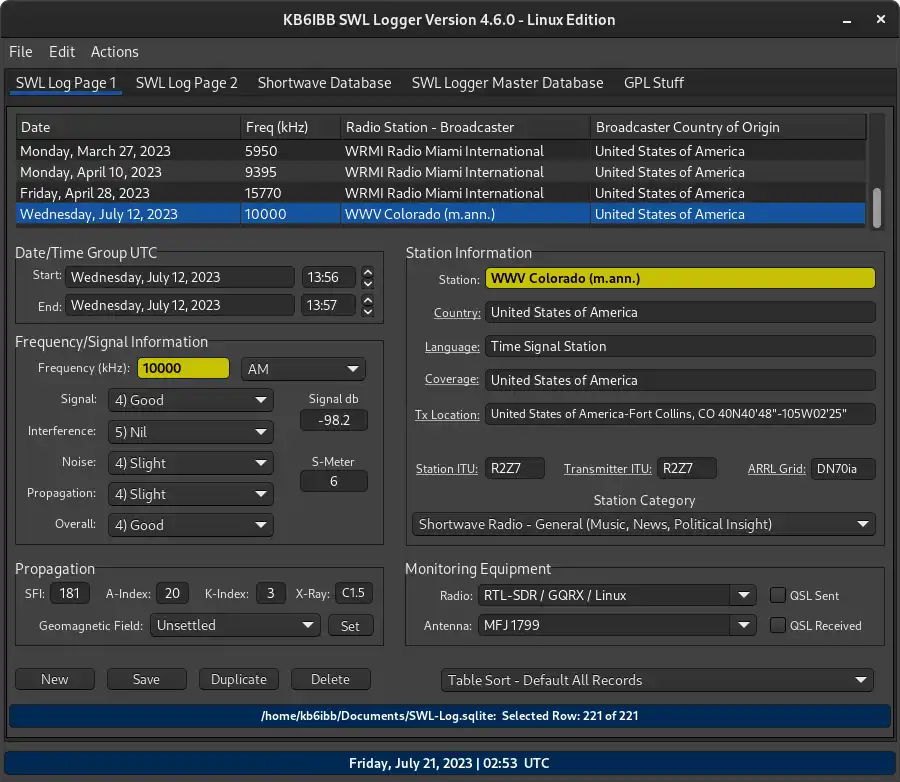The height and width of the screenshot is (782, 900).
Task: Click the End date field
Action: 180,305
